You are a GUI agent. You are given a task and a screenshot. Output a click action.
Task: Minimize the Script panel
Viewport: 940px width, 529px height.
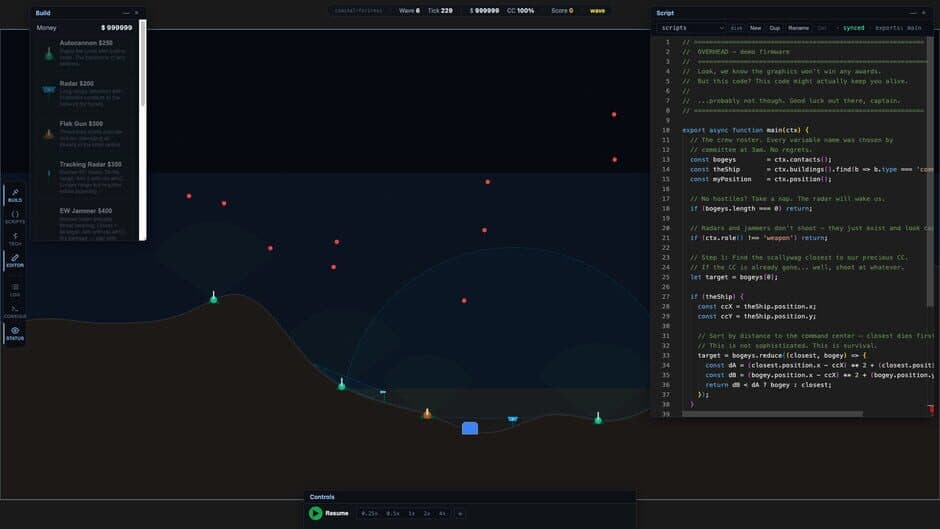coord(912,13)
